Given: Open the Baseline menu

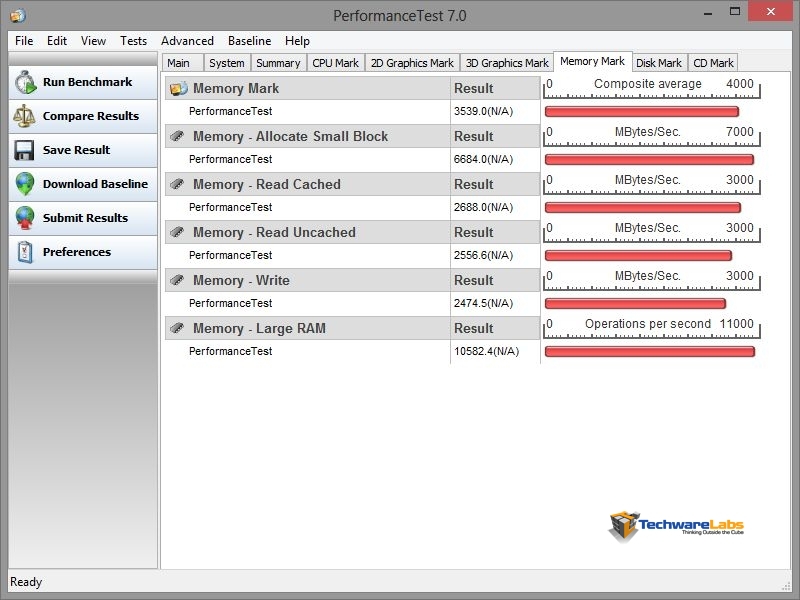Looking at the screenshot, I should pyautogui.click(x=249, y=41).
